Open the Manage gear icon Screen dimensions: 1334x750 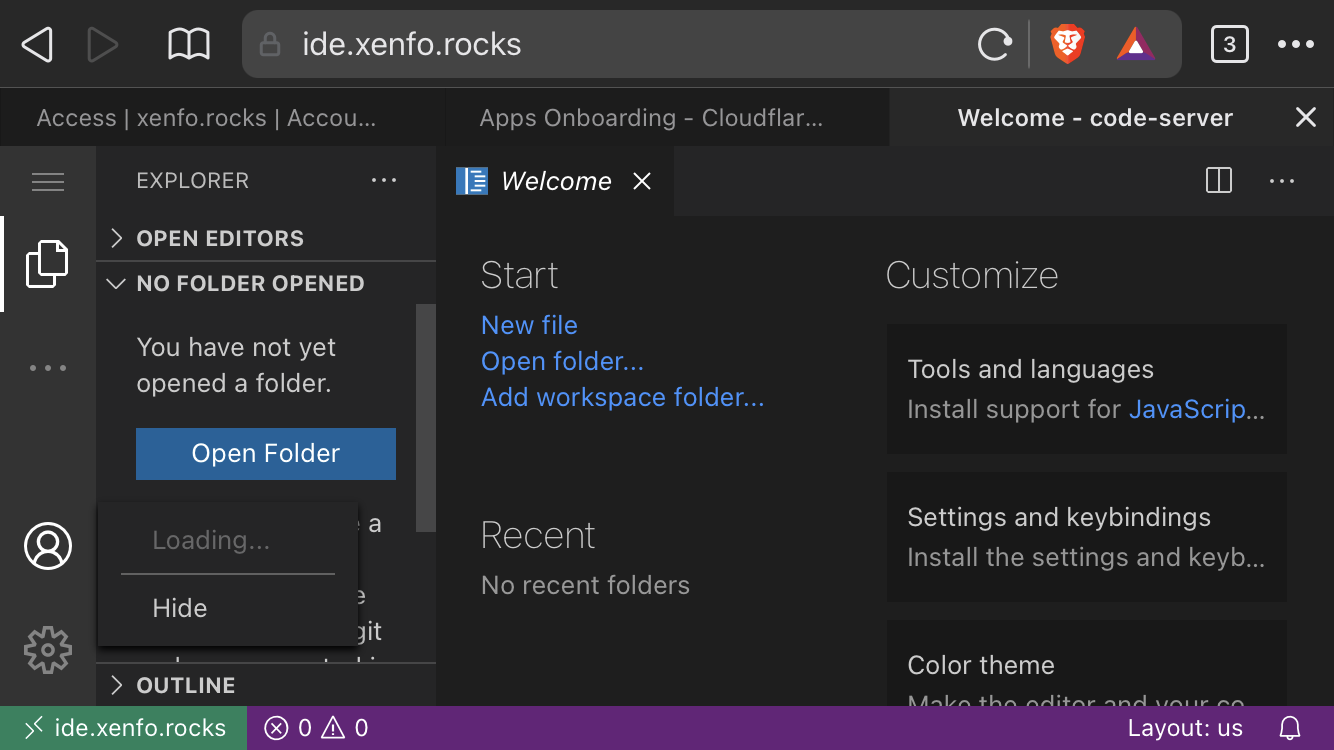pyautogui.click(x=47, y=650)
